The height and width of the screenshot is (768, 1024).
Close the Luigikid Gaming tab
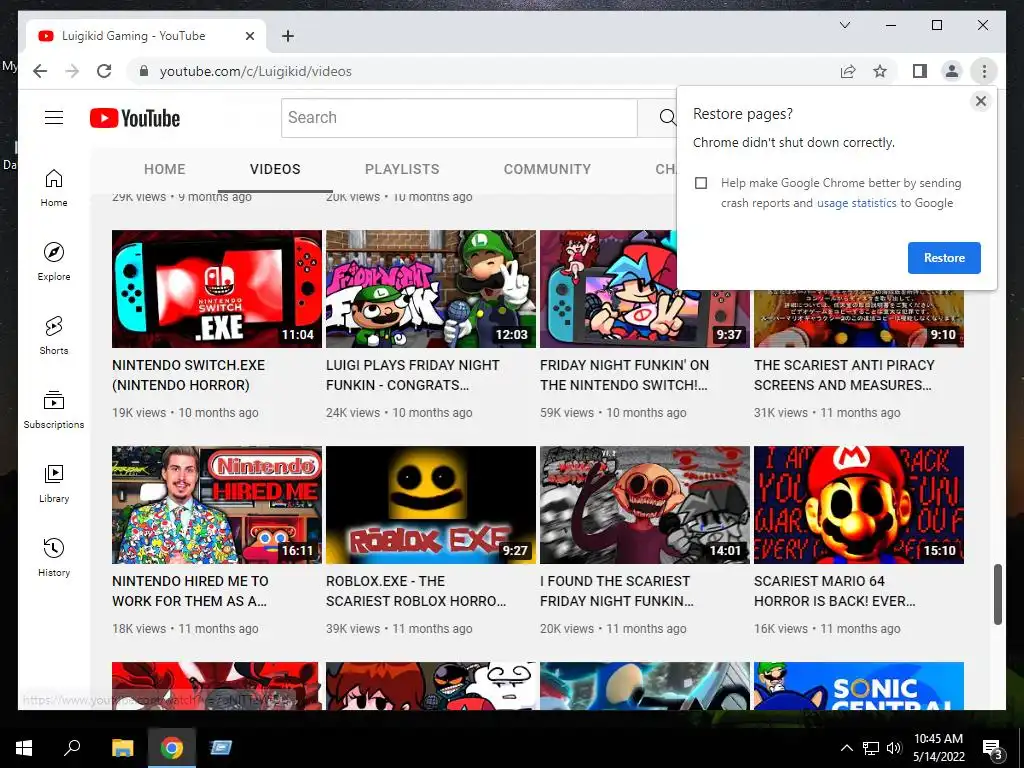tap(249, 36)
